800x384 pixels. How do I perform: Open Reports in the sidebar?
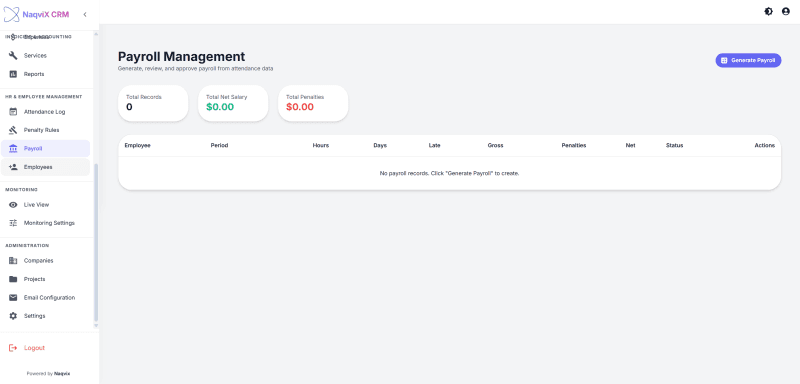coord(45,74)
